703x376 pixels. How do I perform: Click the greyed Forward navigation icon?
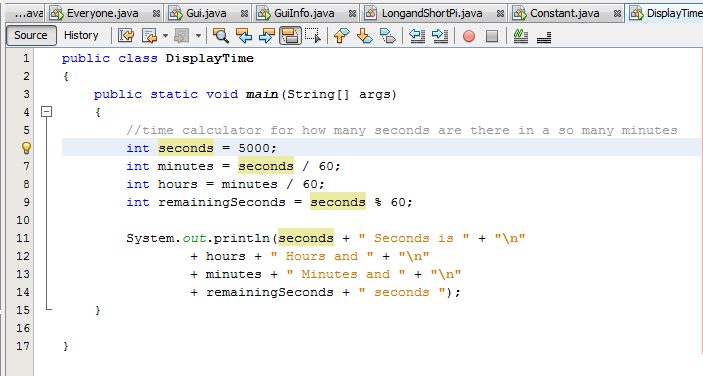(182, 35)
